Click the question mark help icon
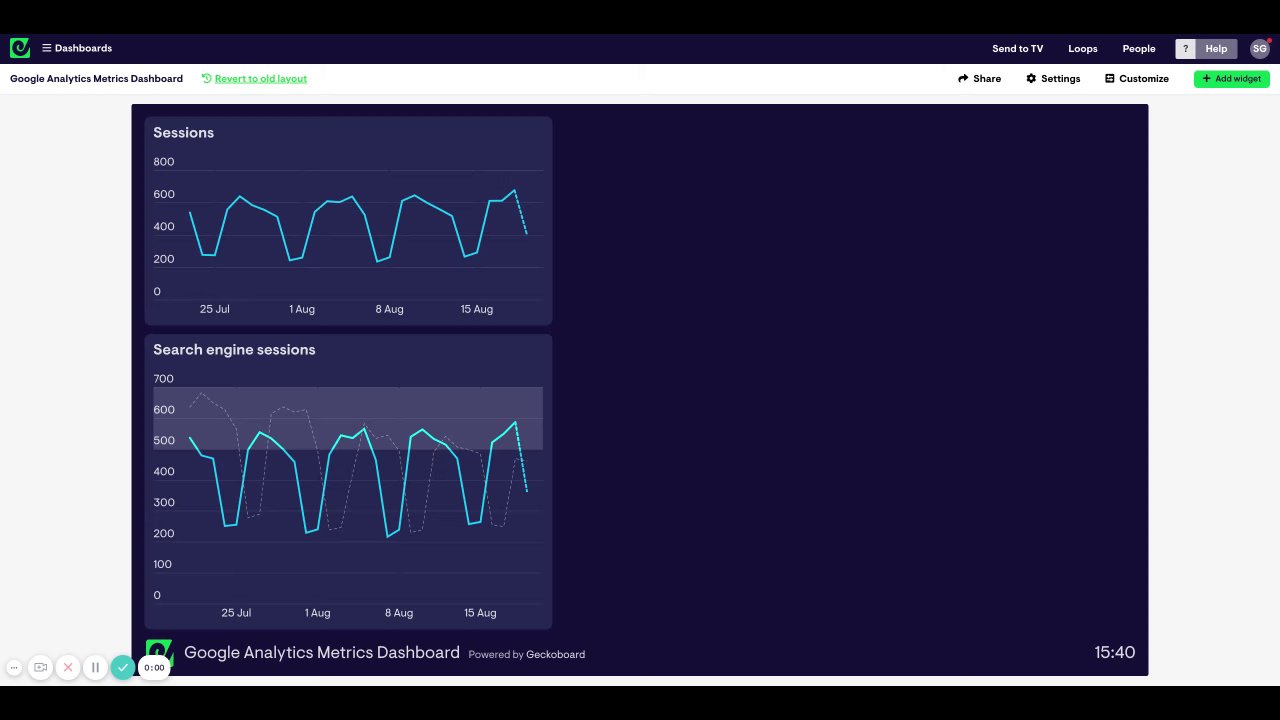This screenshot has height=720, width=1280. 1185,48
